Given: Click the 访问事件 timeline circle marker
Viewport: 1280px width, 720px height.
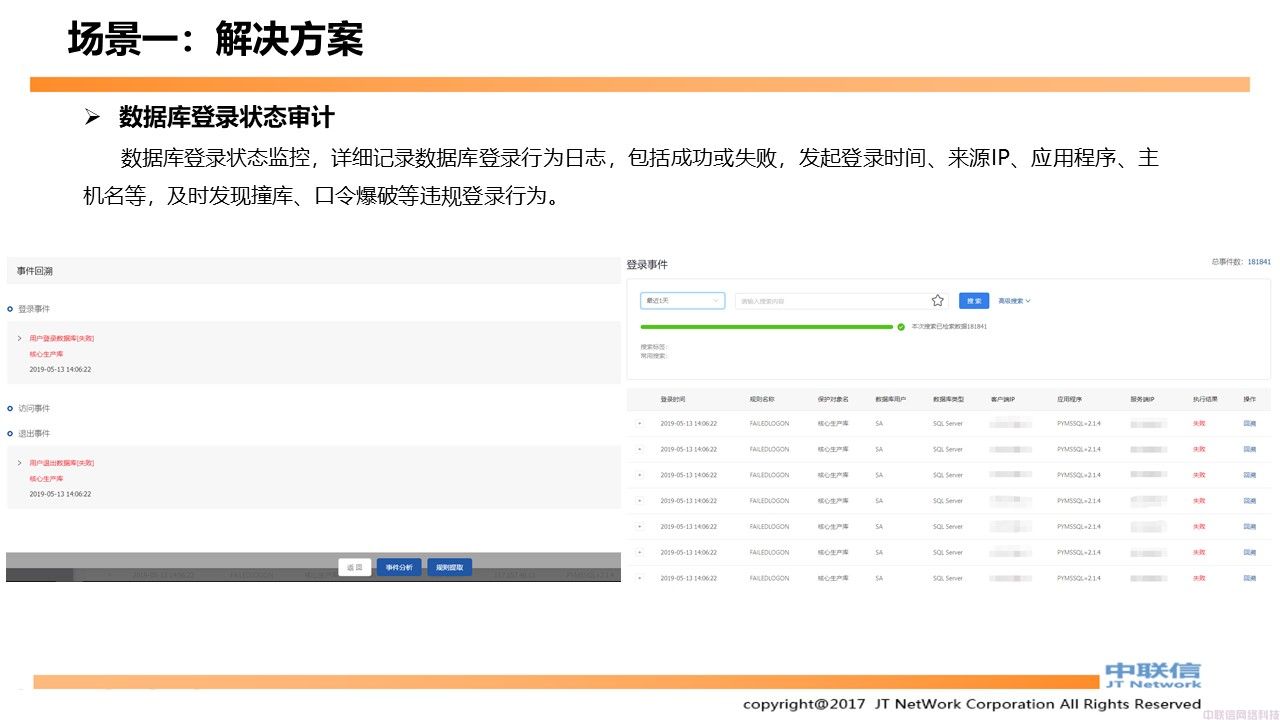Looking at the screenshot, I should point(10,408).
